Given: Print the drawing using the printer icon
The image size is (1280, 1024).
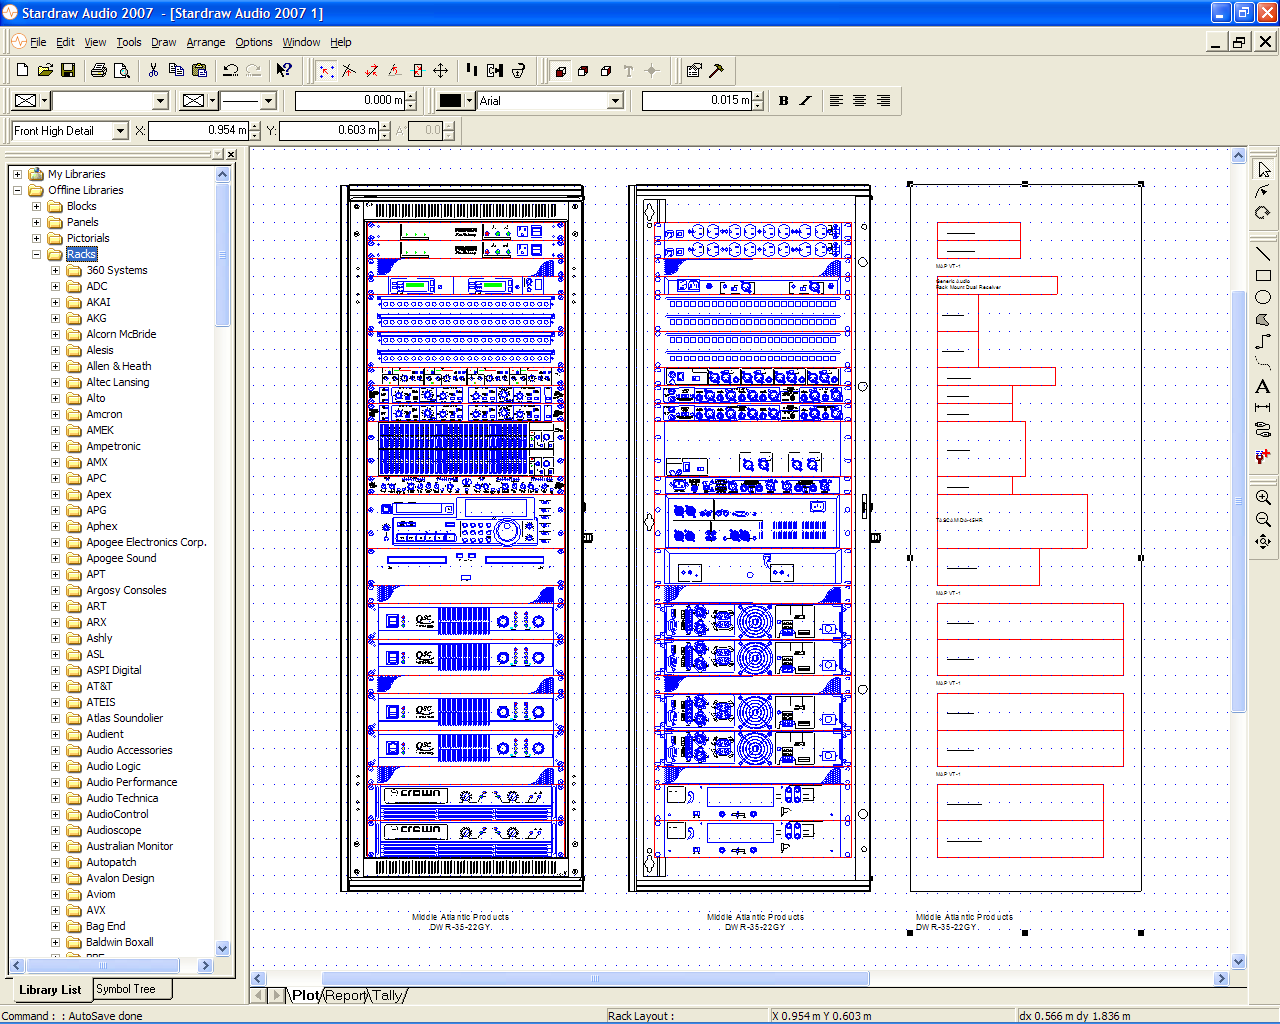Looking at the screenshot, I should [x=98, y=70].
